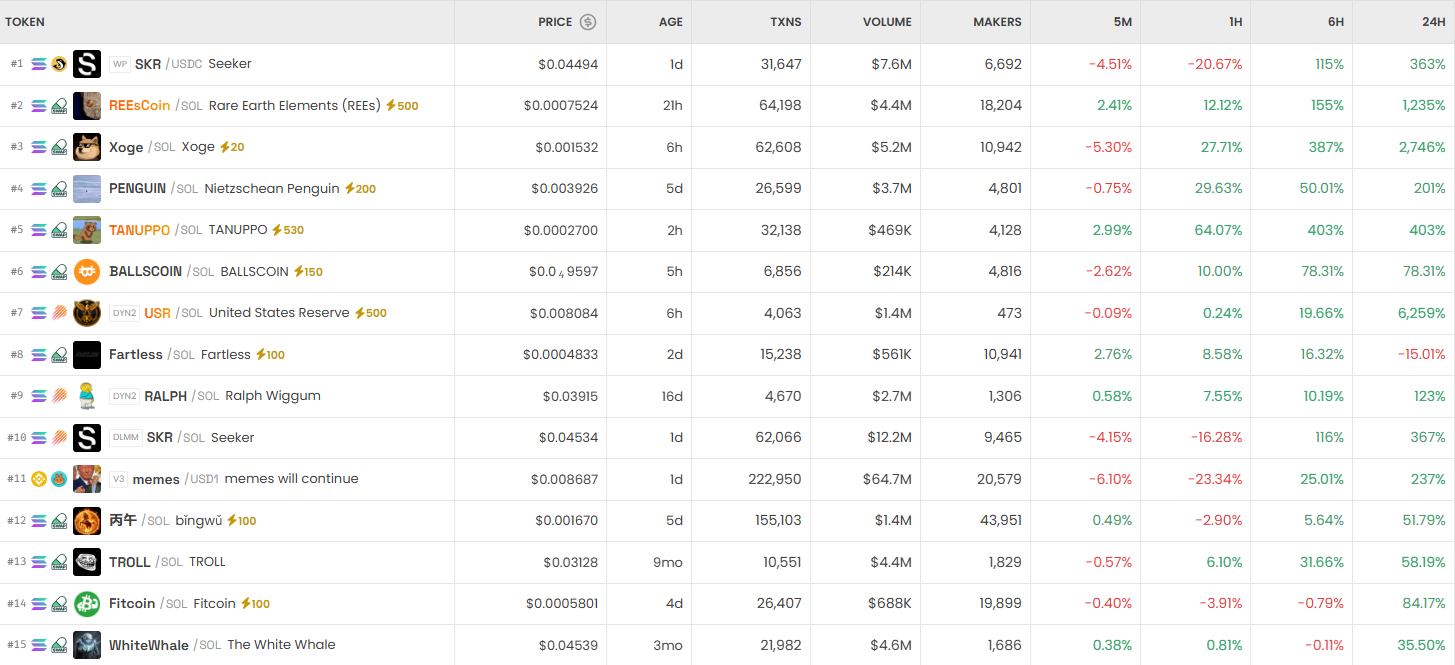
Task: Click Solana chain icon in REEsCoin row
Action: click(x=39, y=106)
